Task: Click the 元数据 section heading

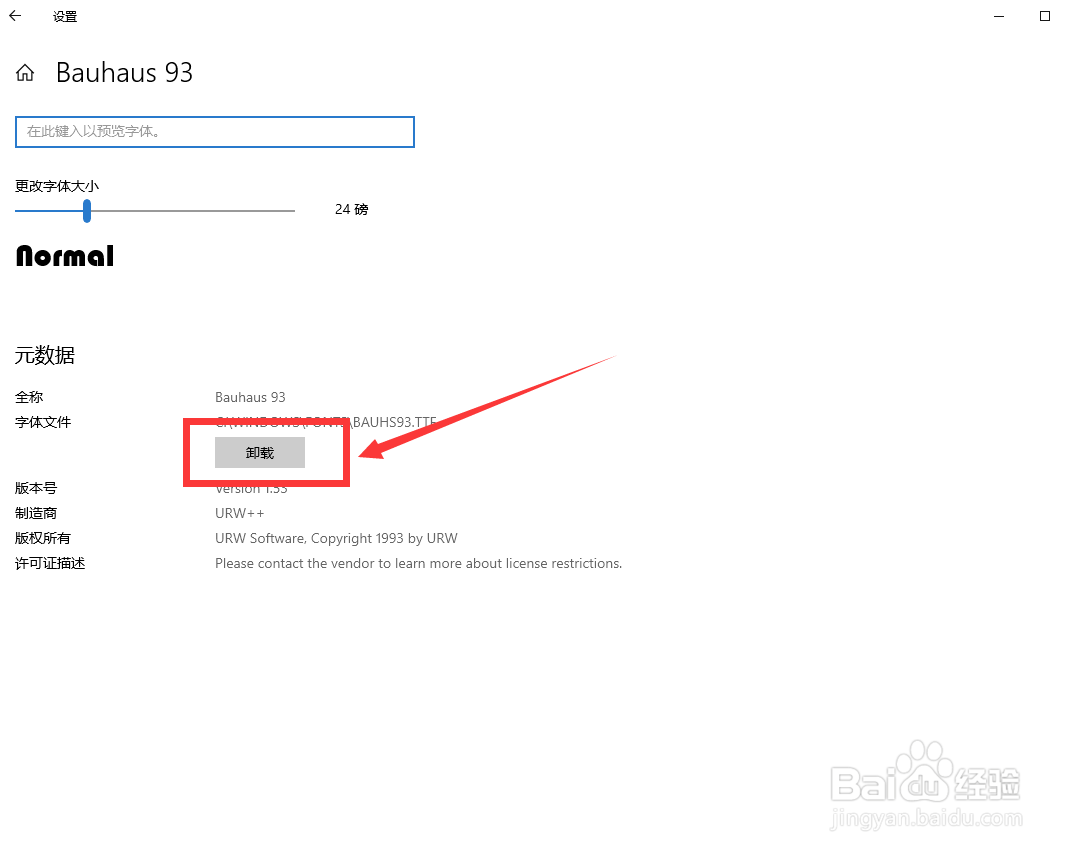Action: point(45,355)
